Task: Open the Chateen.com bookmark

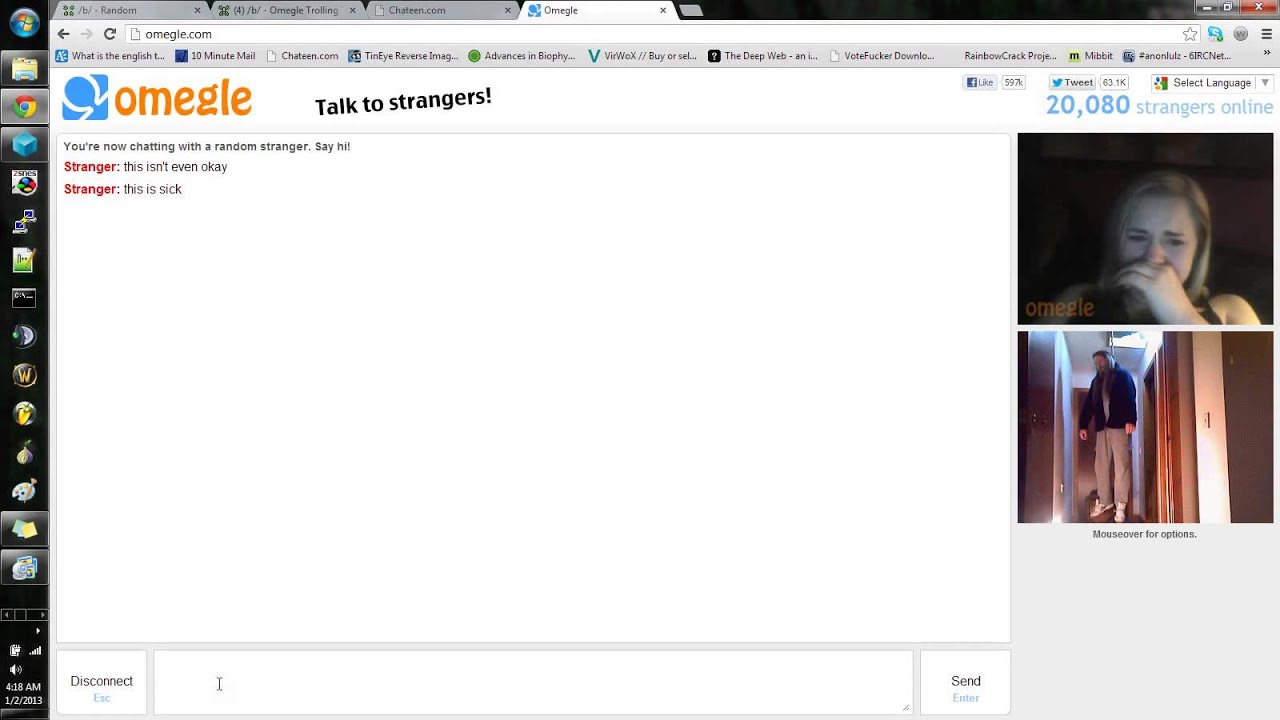Action: 302,56
